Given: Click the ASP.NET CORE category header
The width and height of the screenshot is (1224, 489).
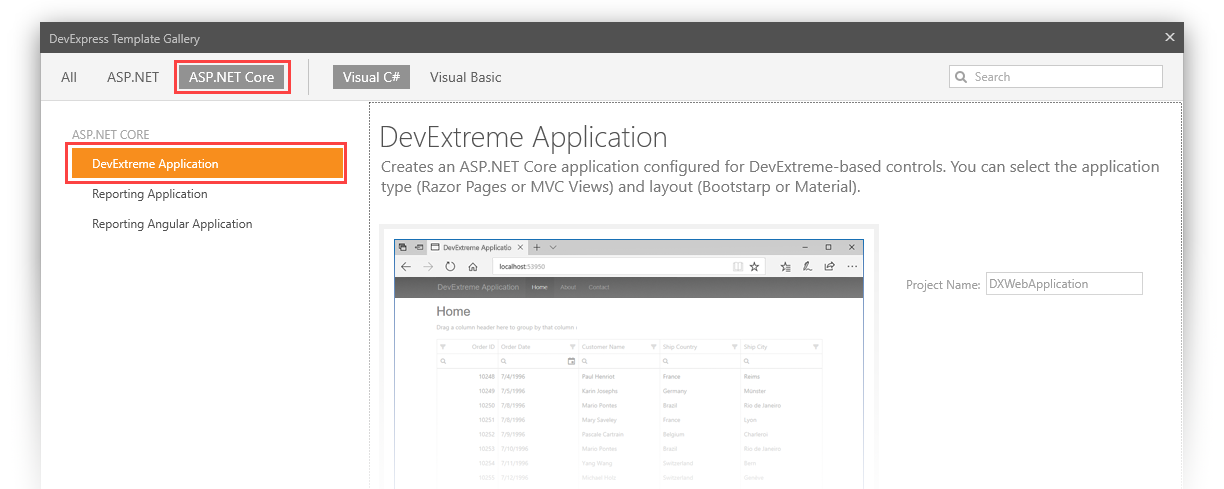Looking at the screenshot, I should click(111, 134).
